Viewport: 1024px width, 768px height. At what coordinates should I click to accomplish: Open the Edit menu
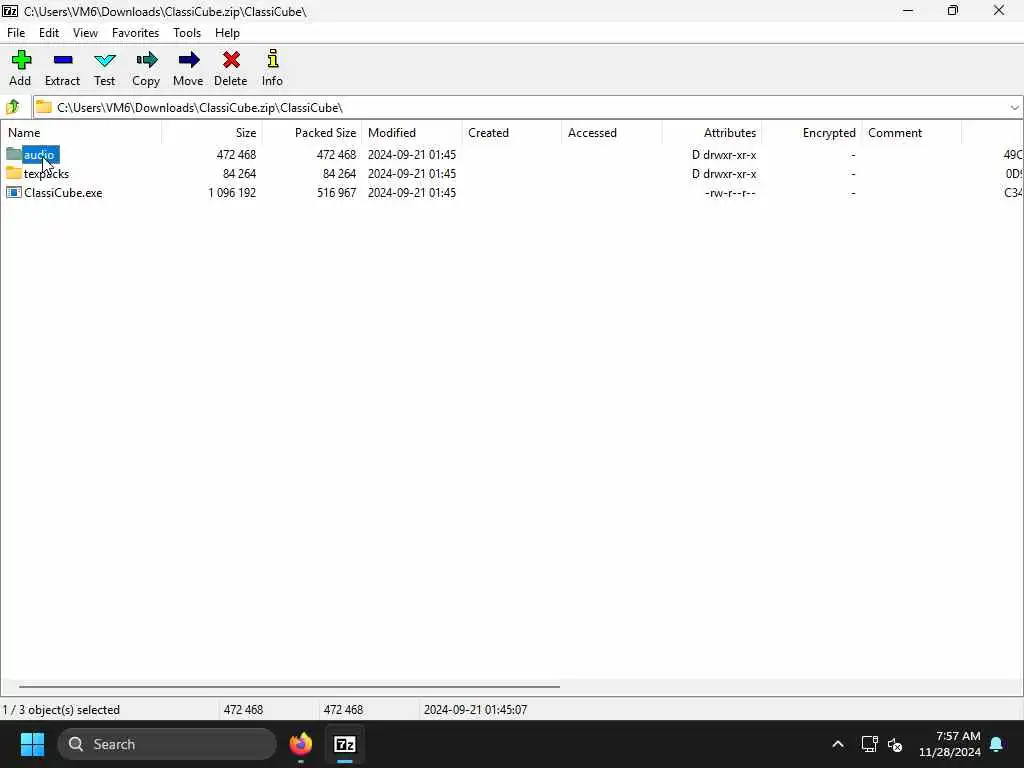tap(48, 33)
